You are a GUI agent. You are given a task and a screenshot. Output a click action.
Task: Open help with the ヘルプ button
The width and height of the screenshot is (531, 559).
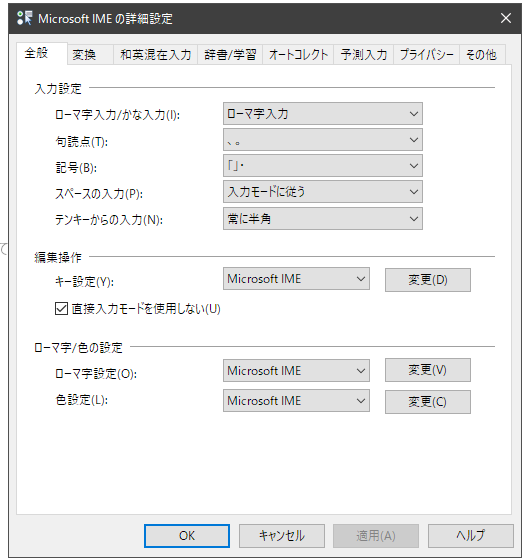[x=471, y=536]
